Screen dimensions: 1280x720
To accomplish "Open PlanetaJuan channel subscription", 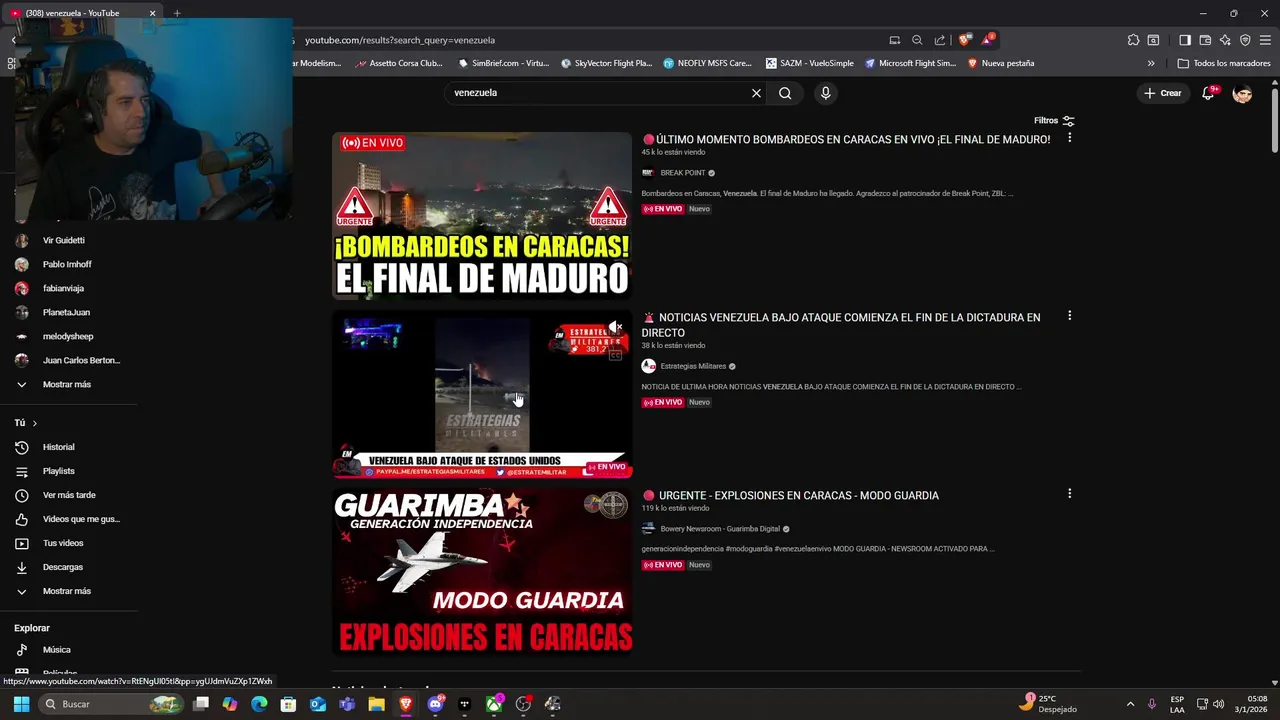I will (68, 313).
